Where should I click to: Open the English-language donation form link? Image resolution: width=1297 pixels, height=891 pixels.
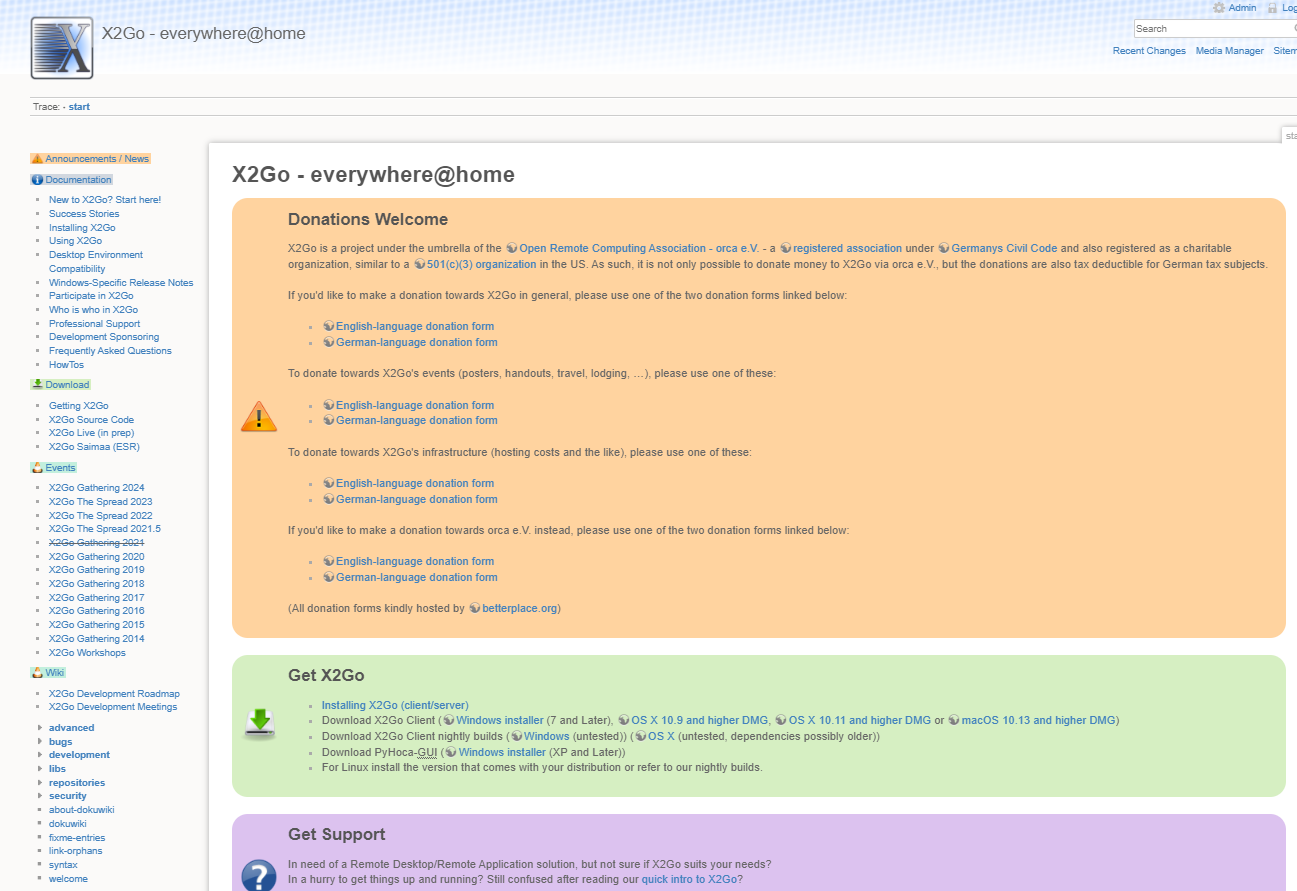pos(416,325)
